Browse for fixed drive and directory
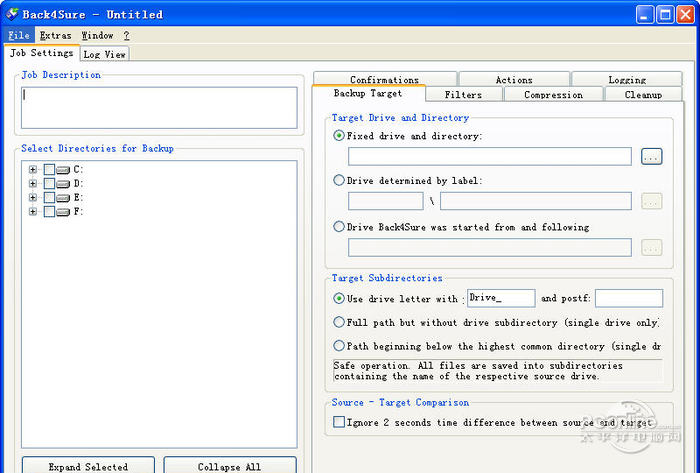 651,157
